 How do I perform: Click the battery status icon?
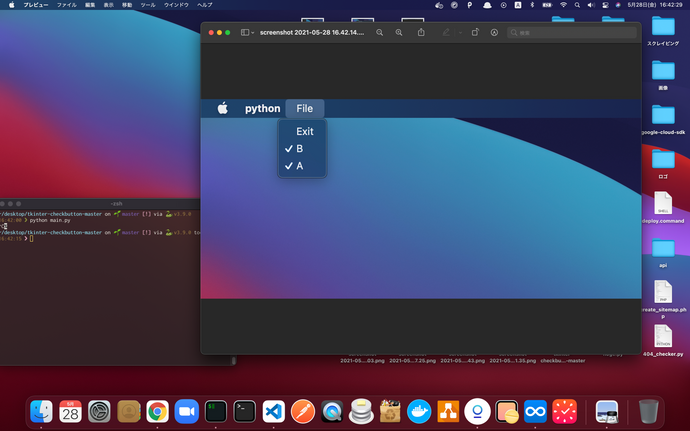coord(547,5)
